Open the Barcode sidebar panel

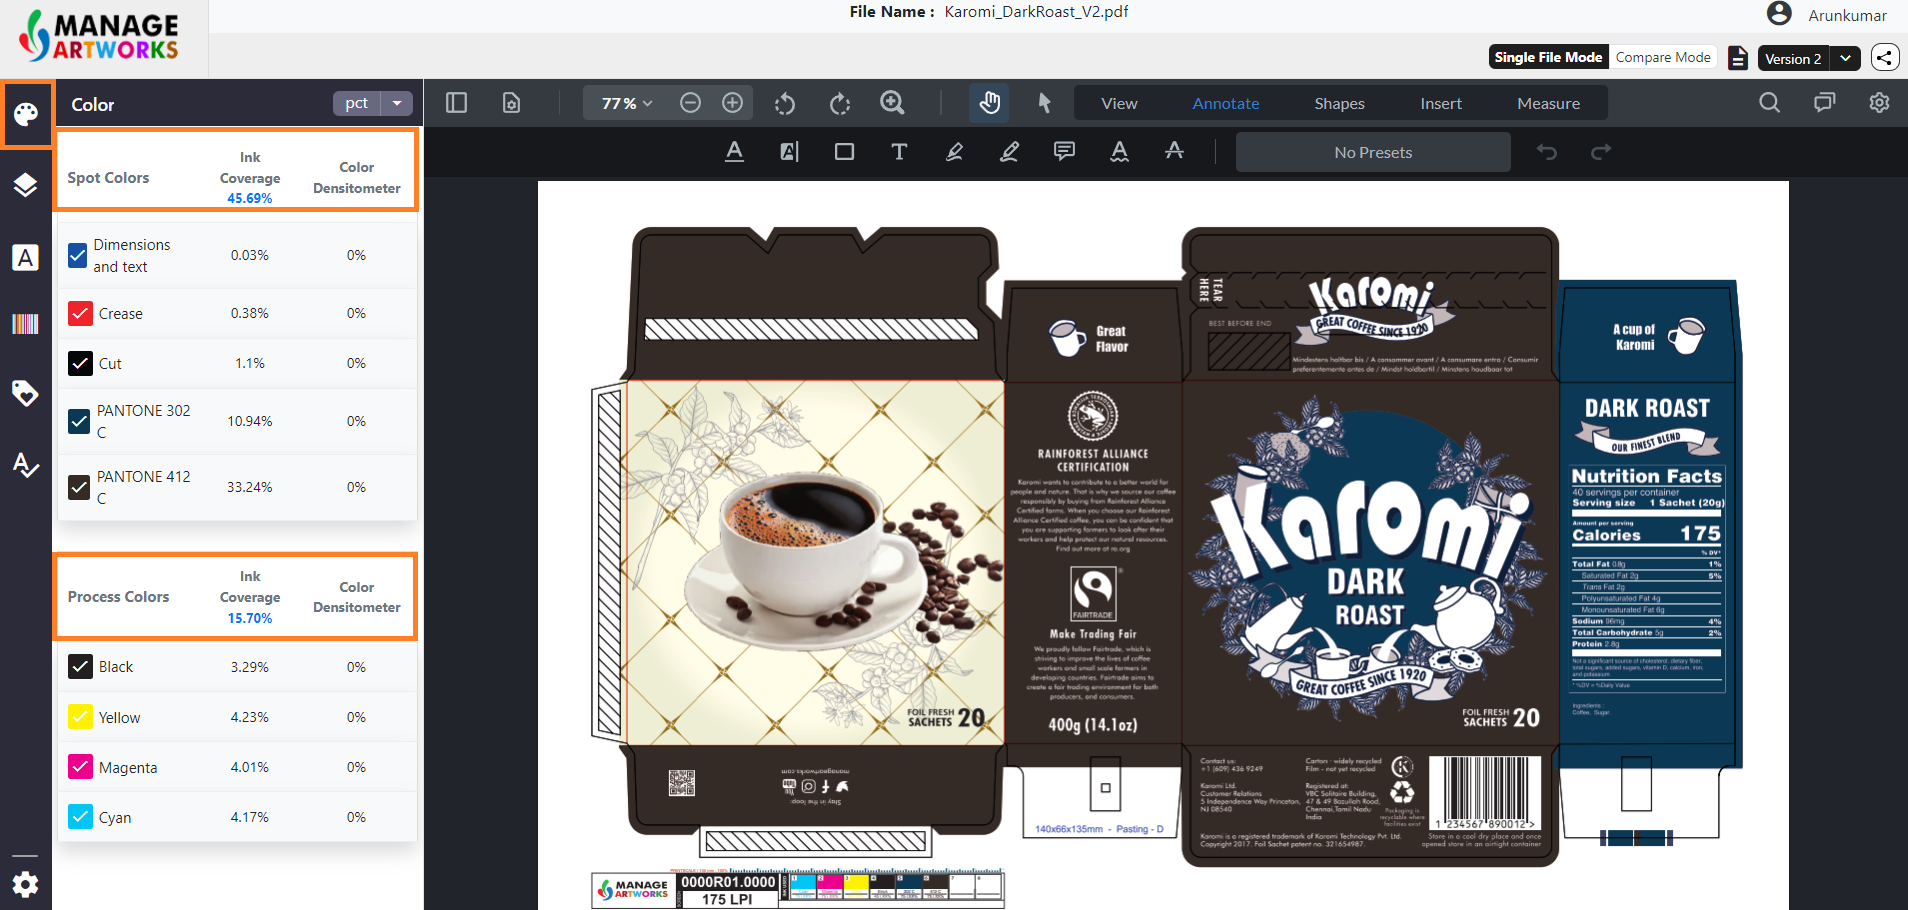pos(26,324)
